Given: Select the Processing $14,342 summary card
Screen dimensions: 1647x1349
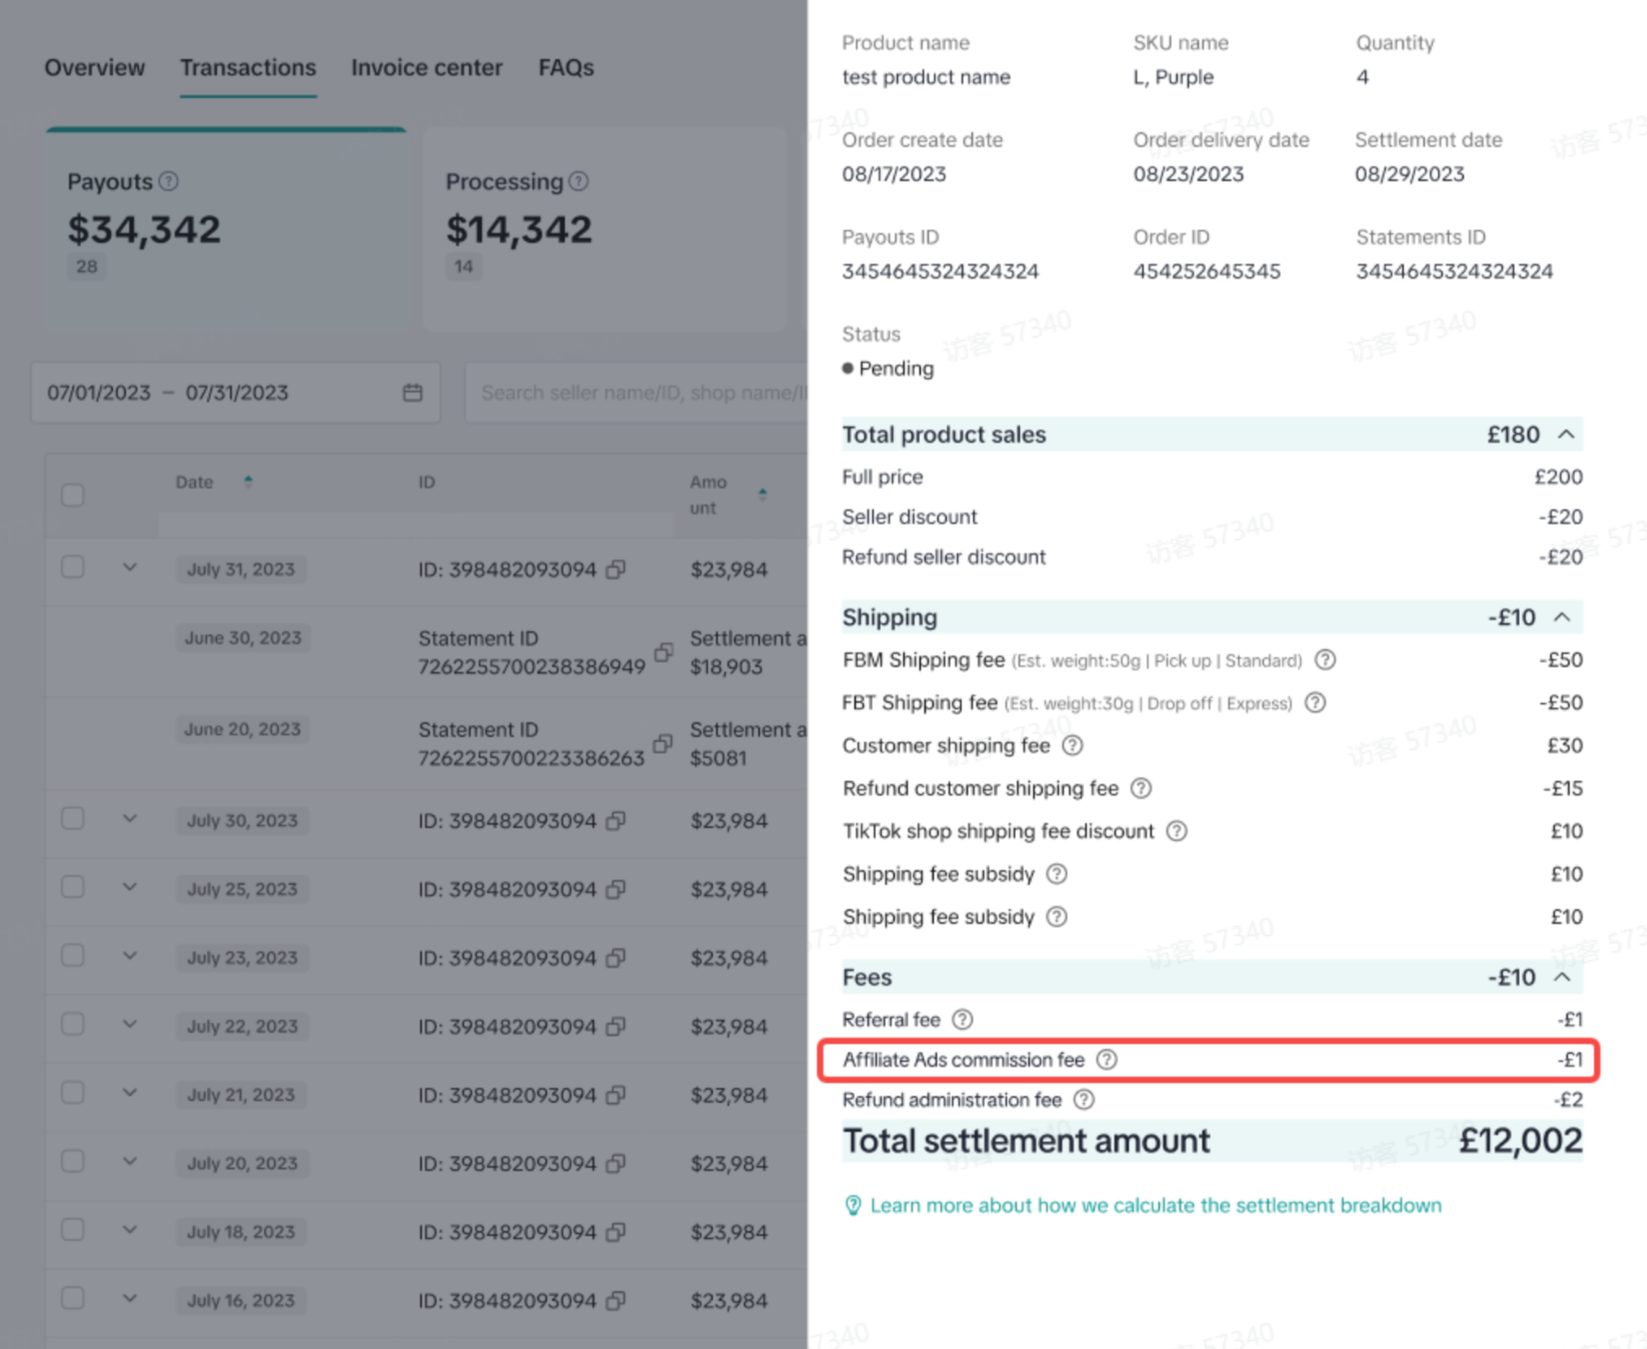Looking at the screenshot, I should tap(605, 229).
